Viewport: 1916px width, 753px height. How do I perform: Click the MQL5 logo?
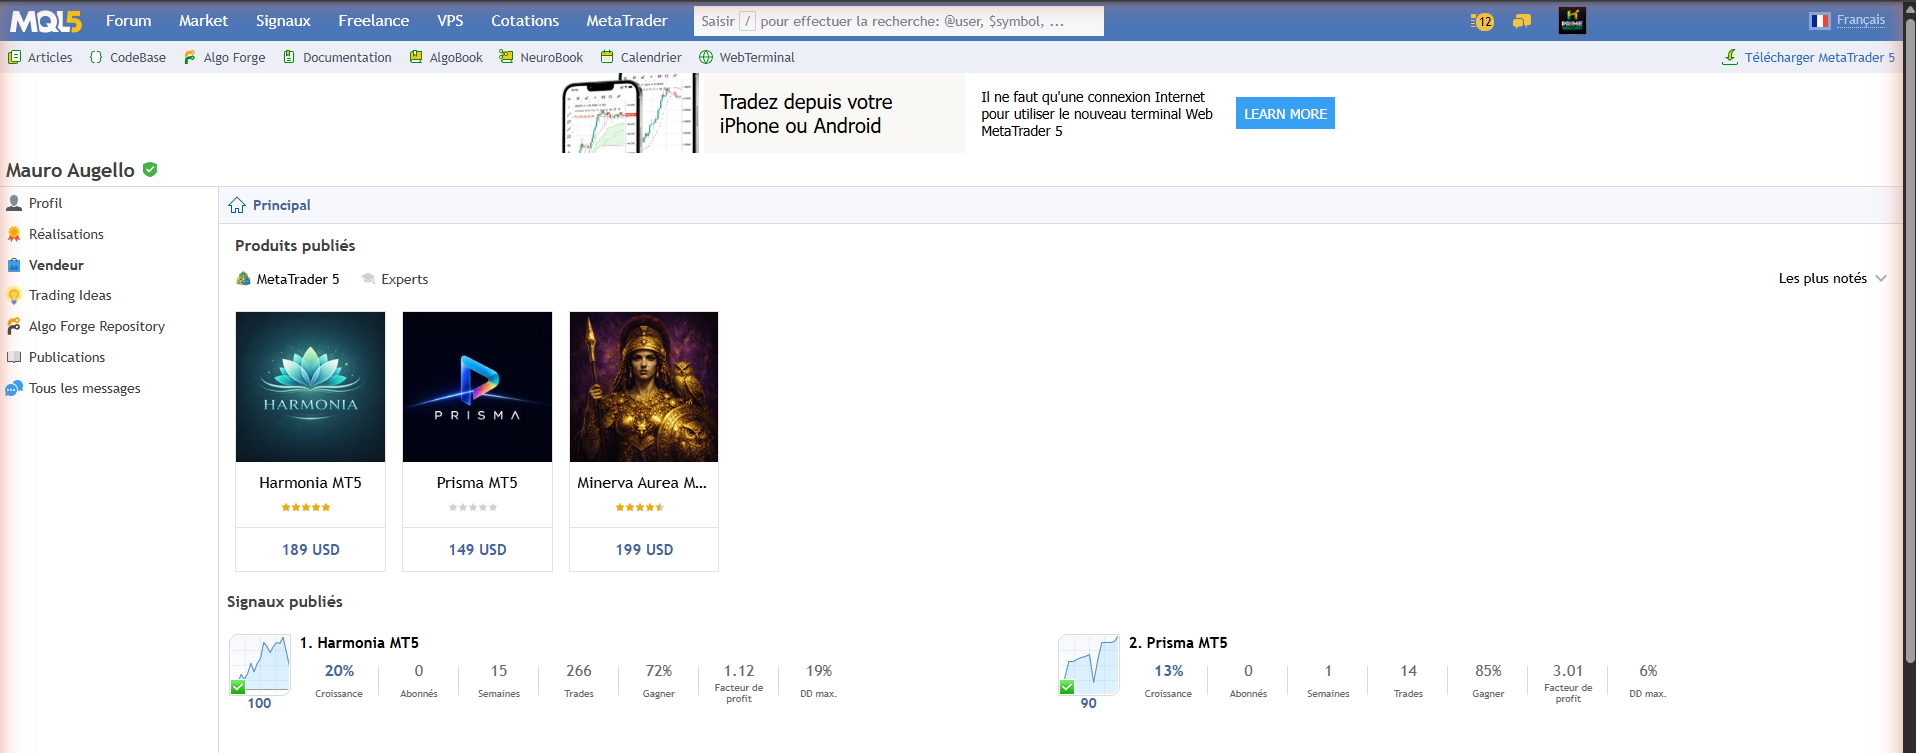(x=46, y=21)
